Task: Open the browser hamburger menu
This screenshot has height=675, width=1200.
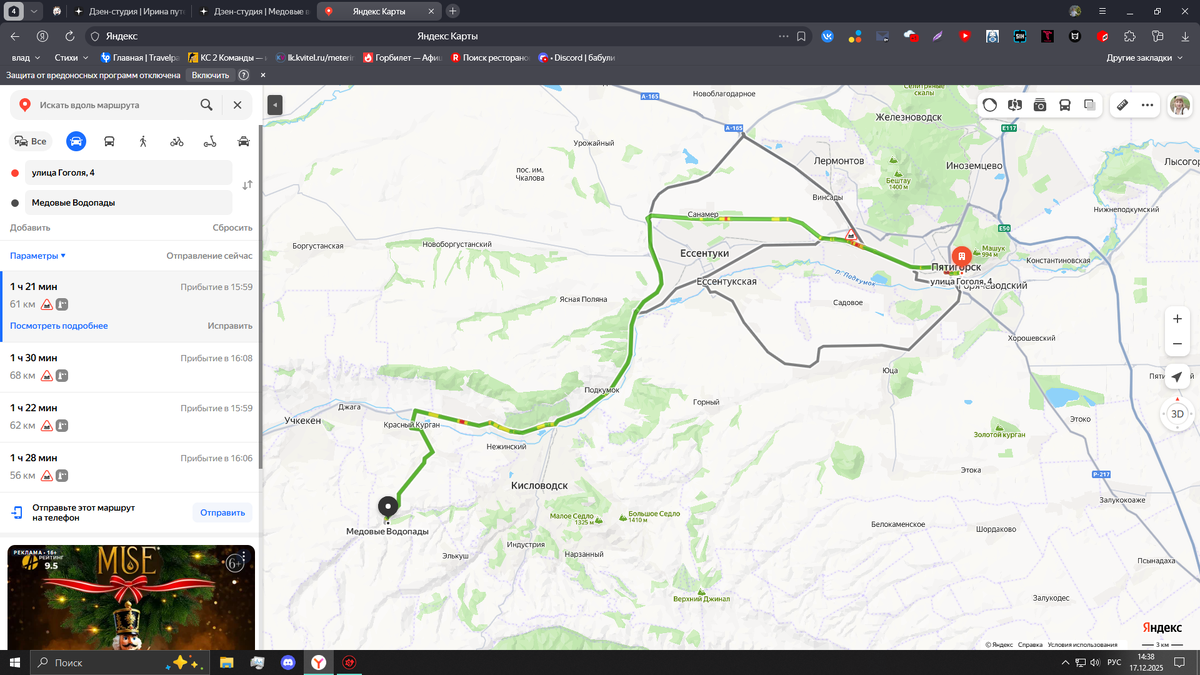Action: click(x=1103, y=11)
